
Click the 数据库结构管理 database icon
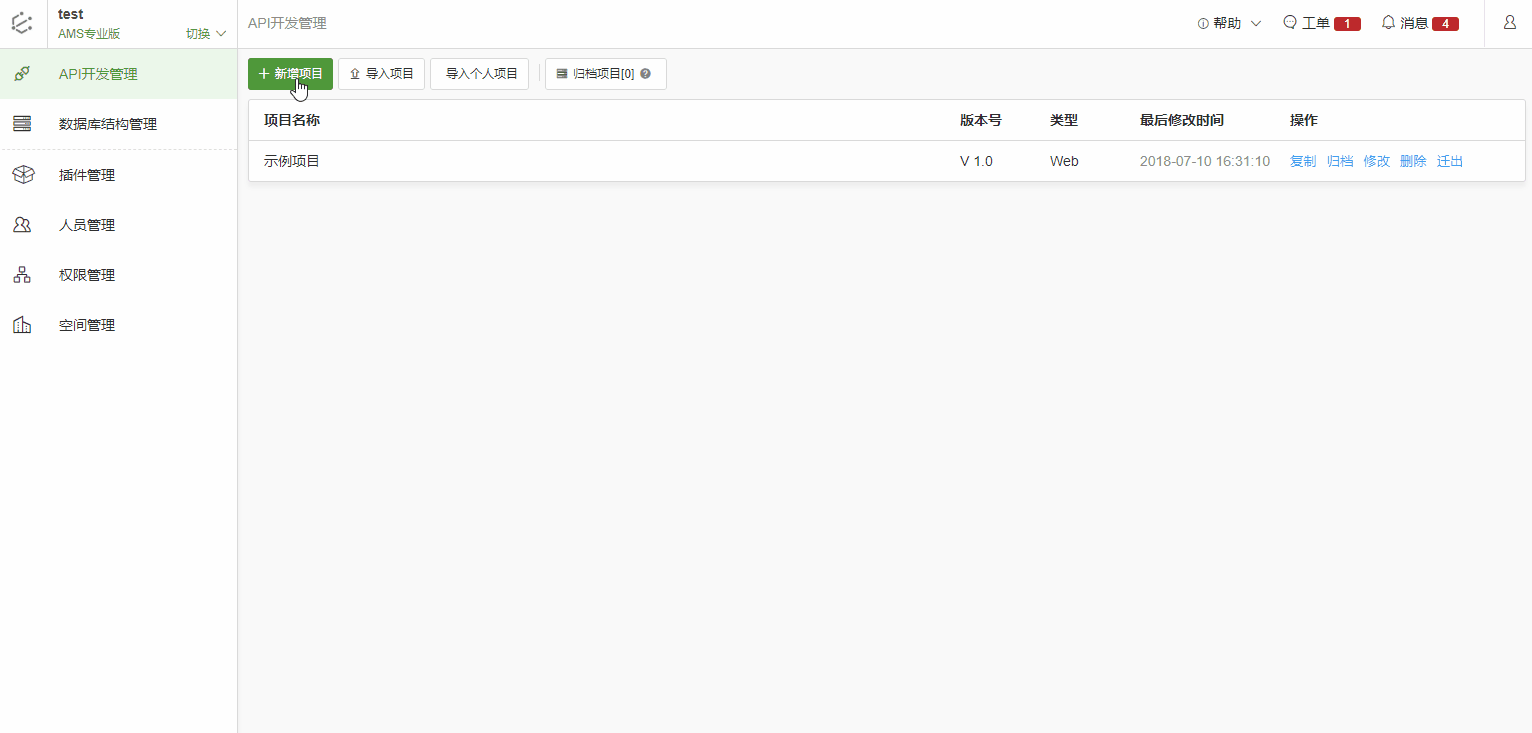pyautogui.click(x=22, y=124)
